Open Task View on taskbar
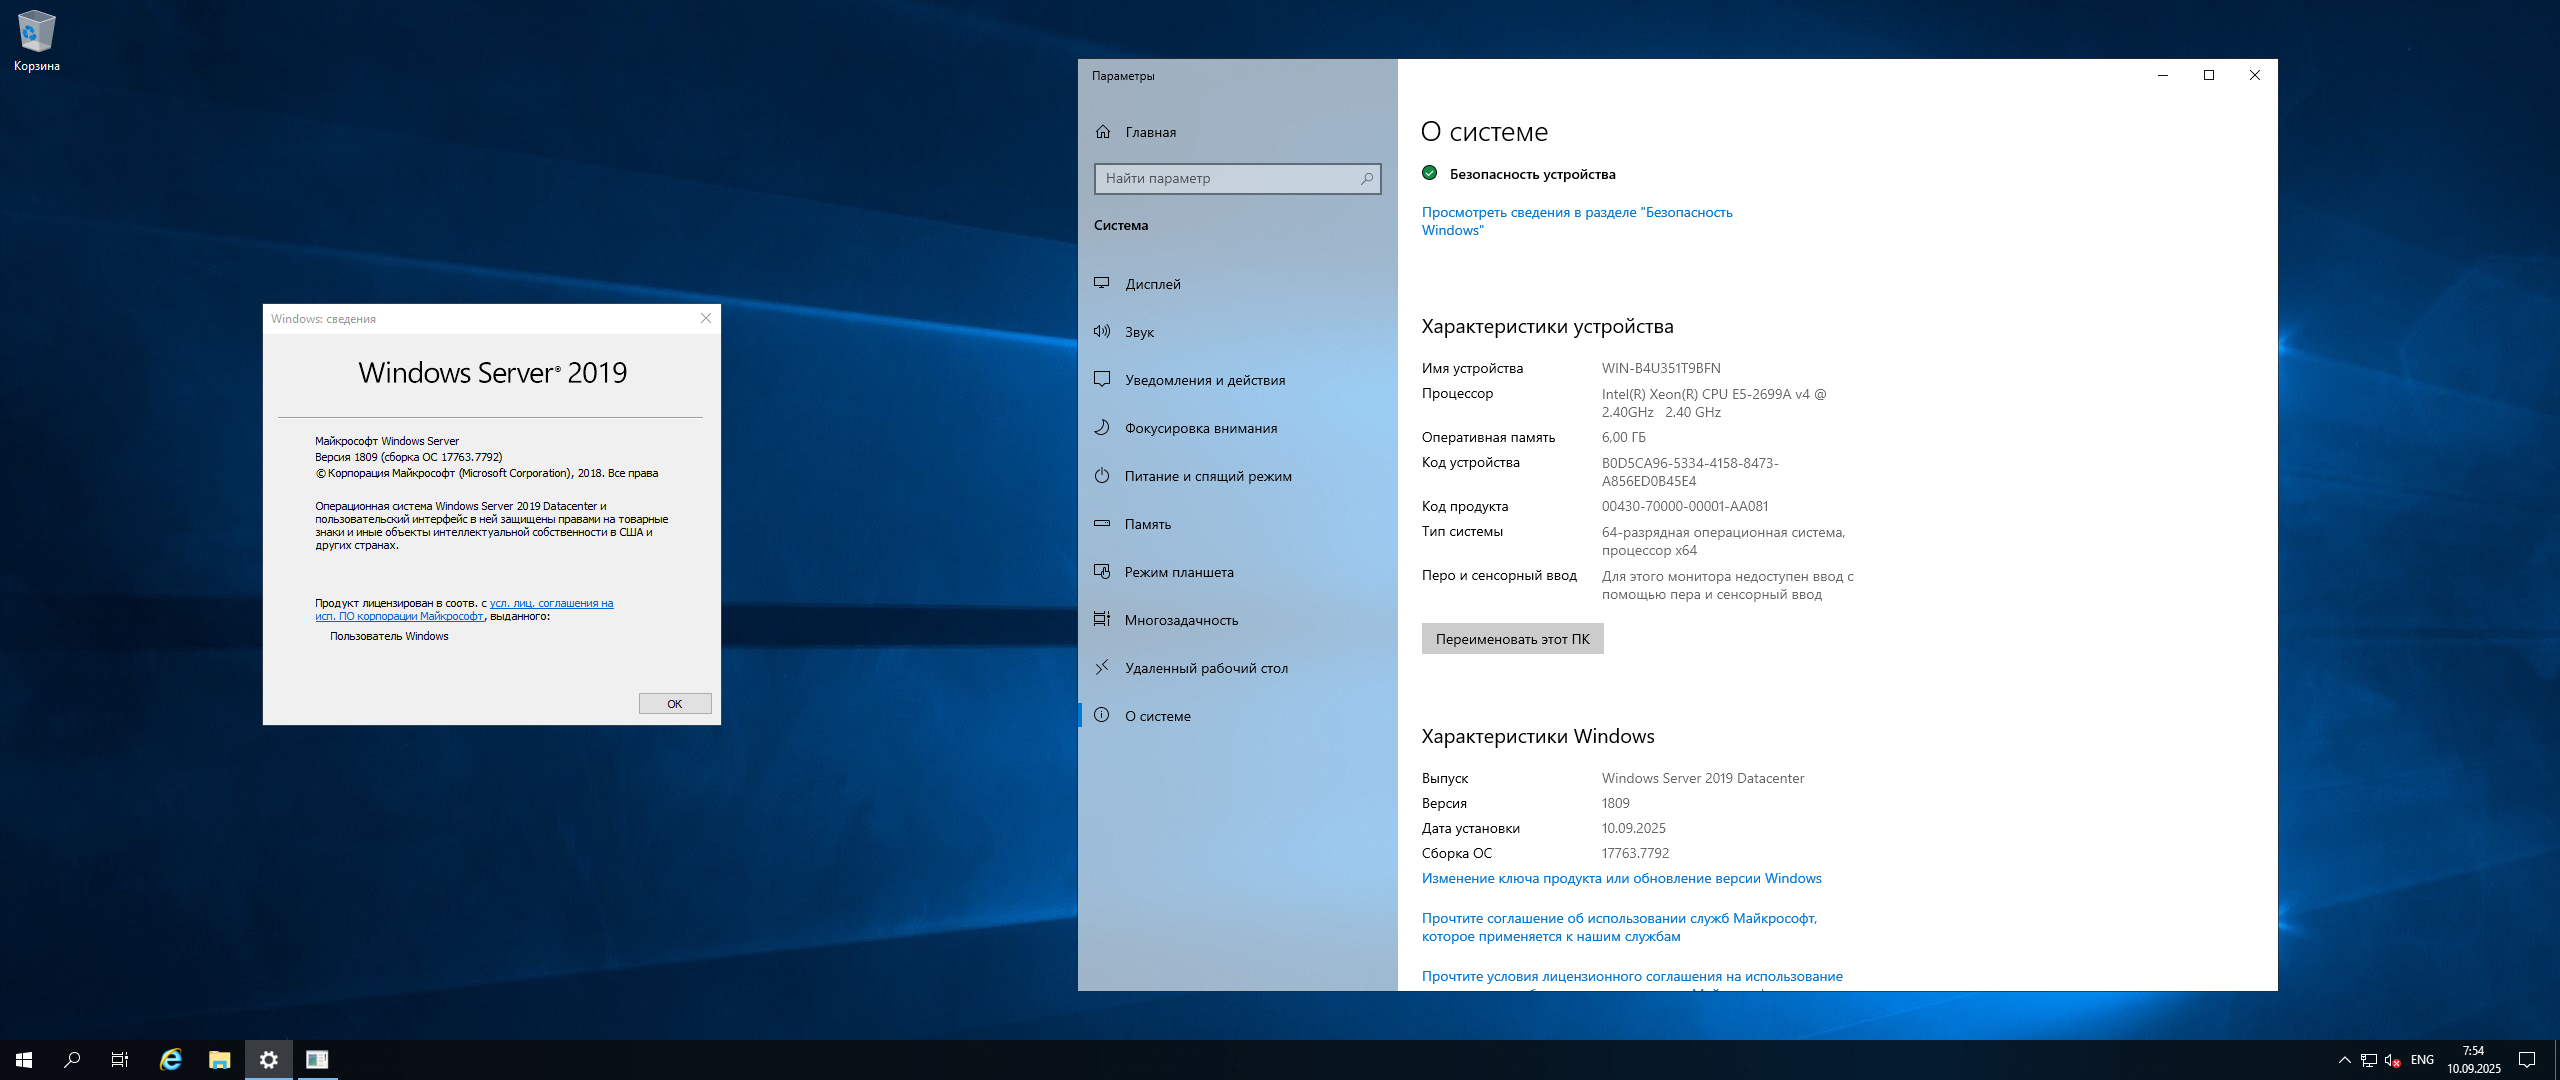The image size is (2560, 1080). [120, 1060]
